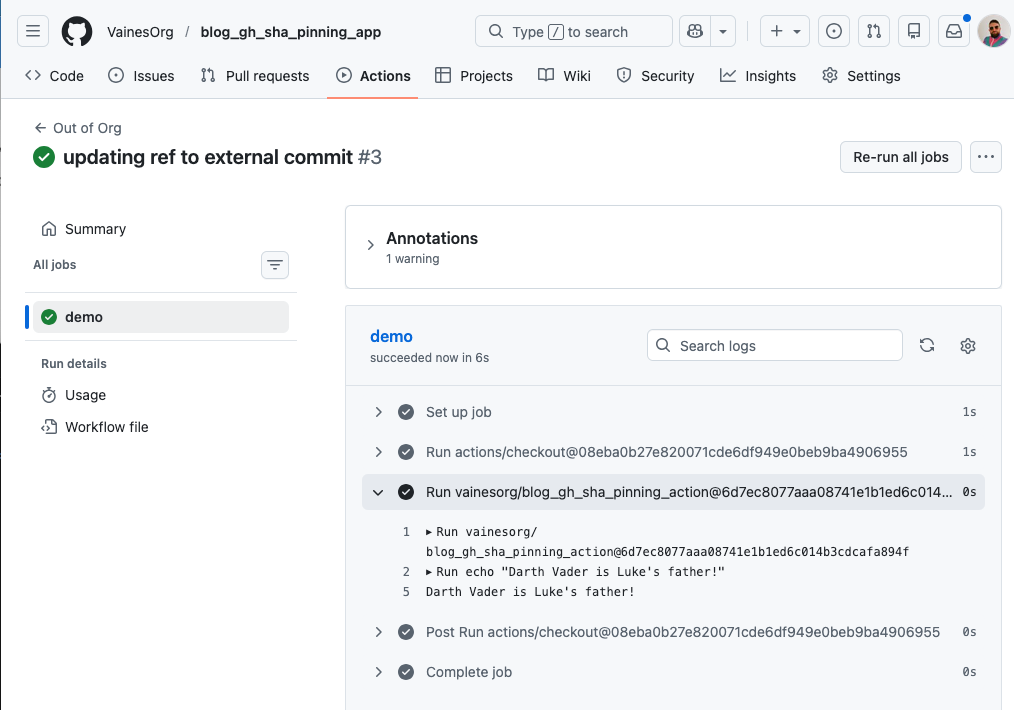Open the log settings gear

click(x=967, y=345)
